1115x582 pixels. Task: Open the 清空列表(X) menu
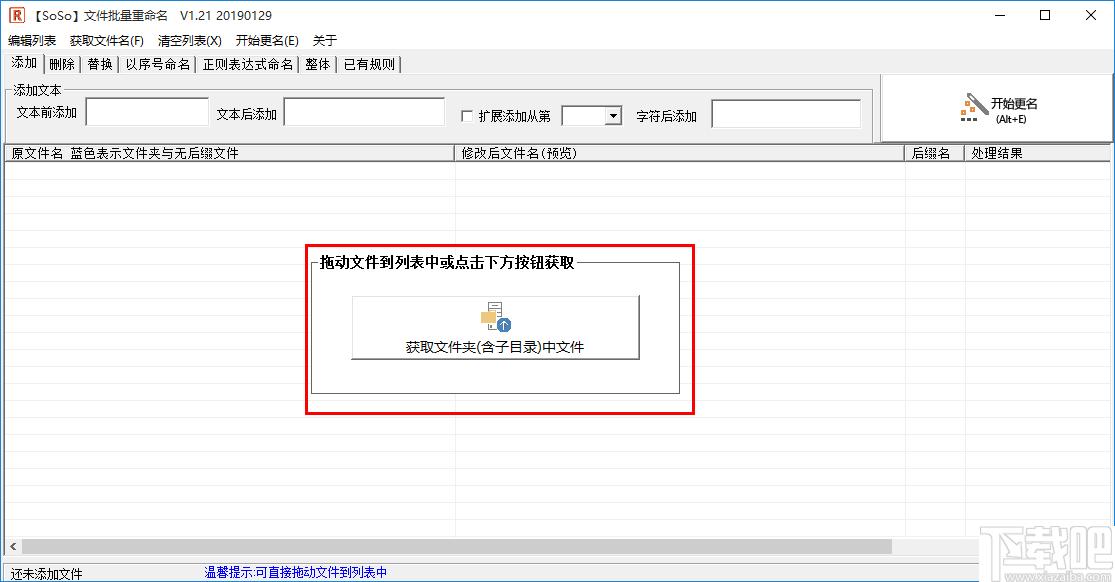[x=190, y=41]
